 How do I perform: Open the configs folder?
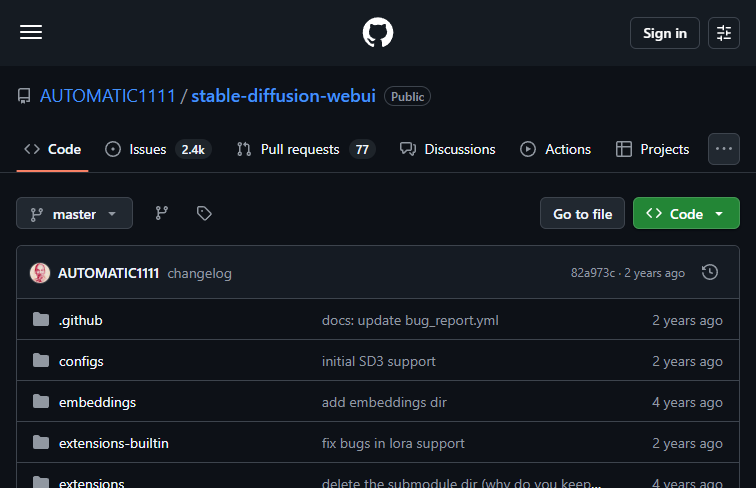click(81, 361)
